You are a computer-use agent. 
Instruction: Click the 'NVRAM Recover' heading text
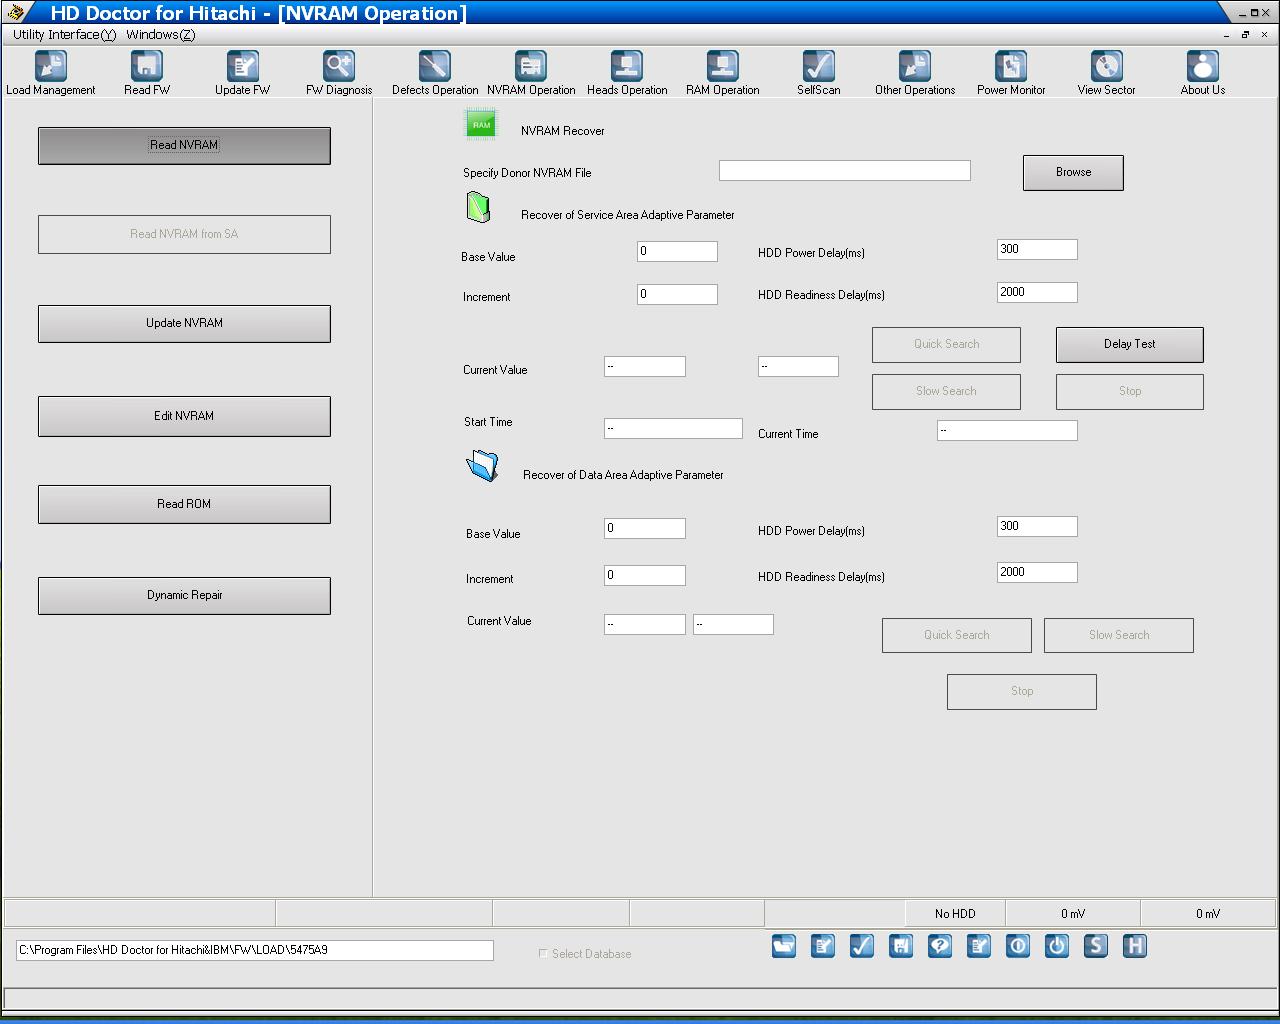[563, 131]
